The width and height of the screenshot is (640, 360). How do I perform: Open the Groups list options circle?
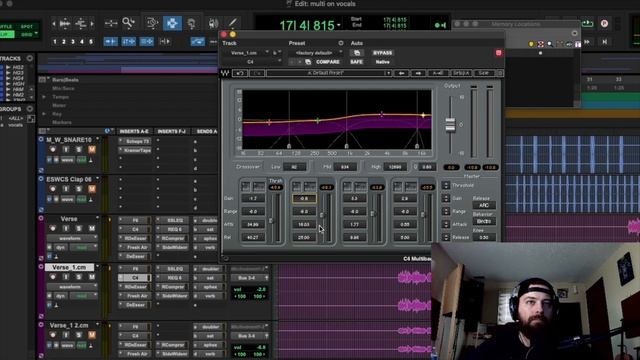[29, 109]
